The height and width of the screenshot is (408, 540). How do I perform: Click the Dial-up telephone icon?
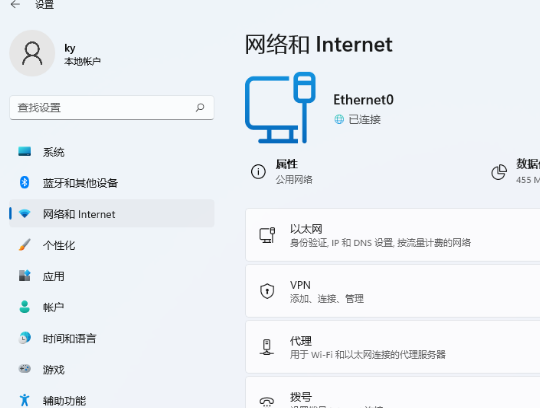[267, 401]
